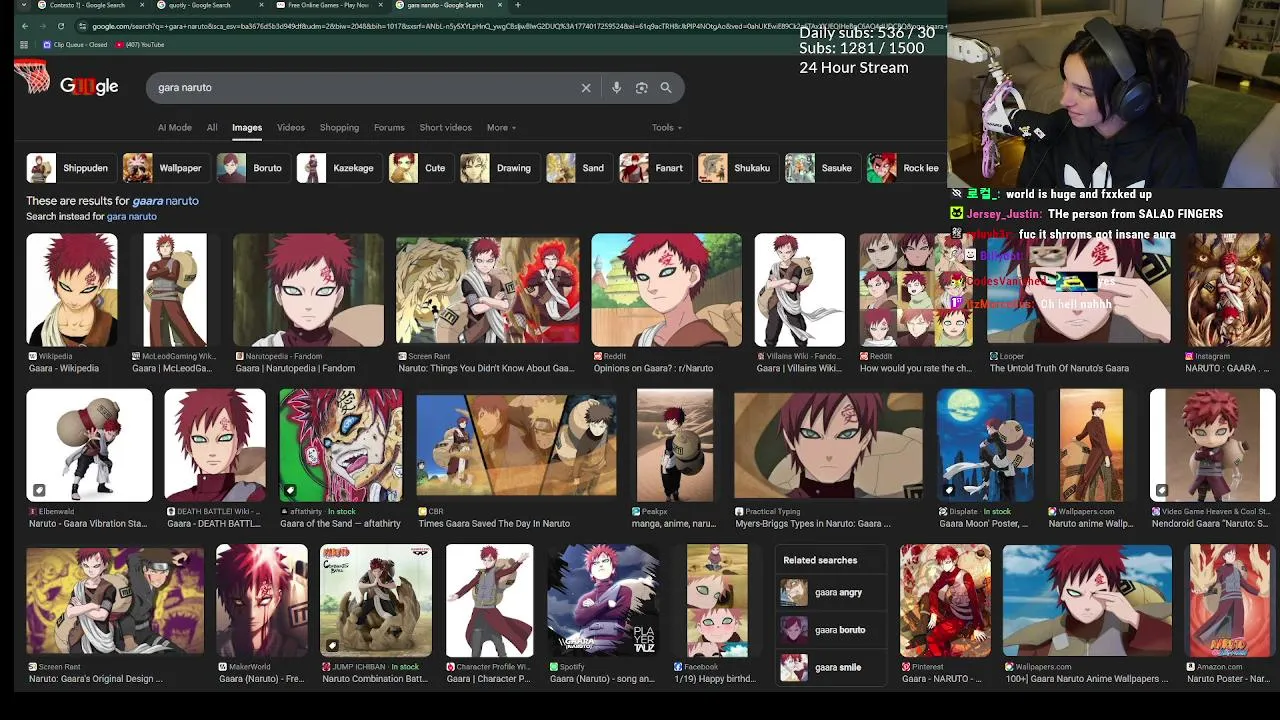The width and height of the screenshot is (1280, 720).
Task: Open the (407) YouTube bookmark
Action: tap(140, 45)
